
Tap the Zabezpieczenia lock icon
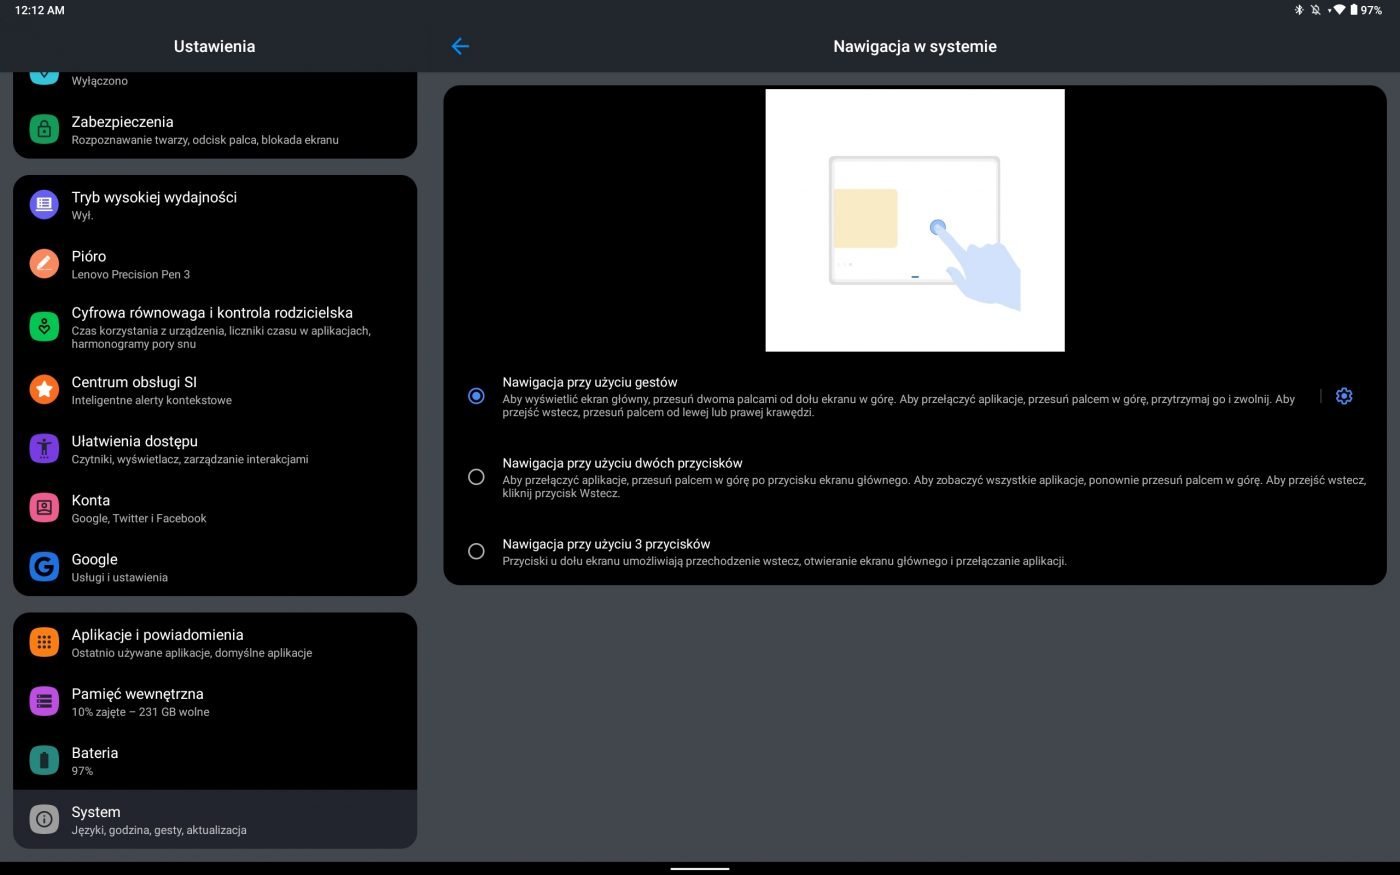44,130
